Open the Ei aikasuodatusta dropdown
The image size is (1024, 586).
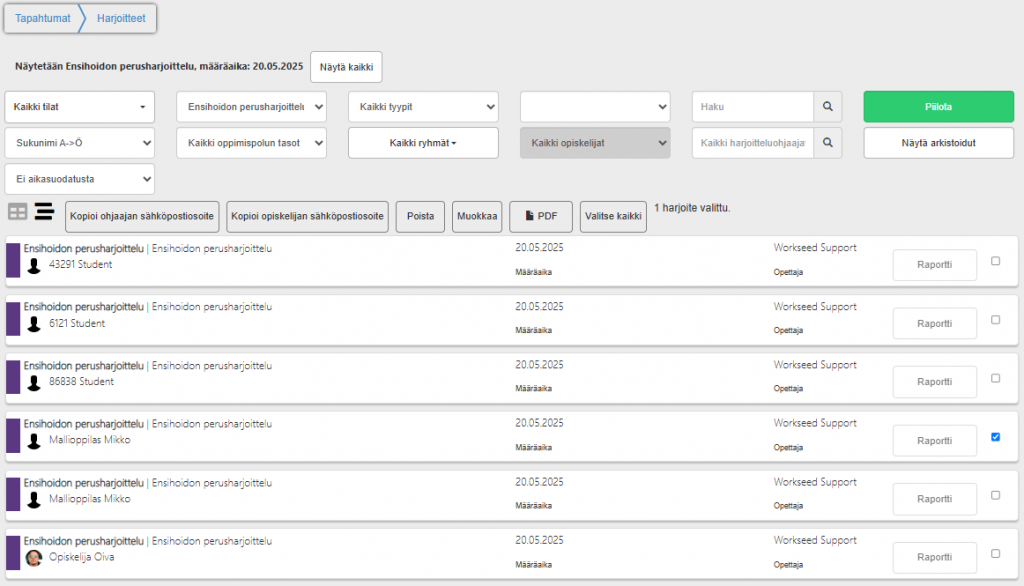coord(80,179)
